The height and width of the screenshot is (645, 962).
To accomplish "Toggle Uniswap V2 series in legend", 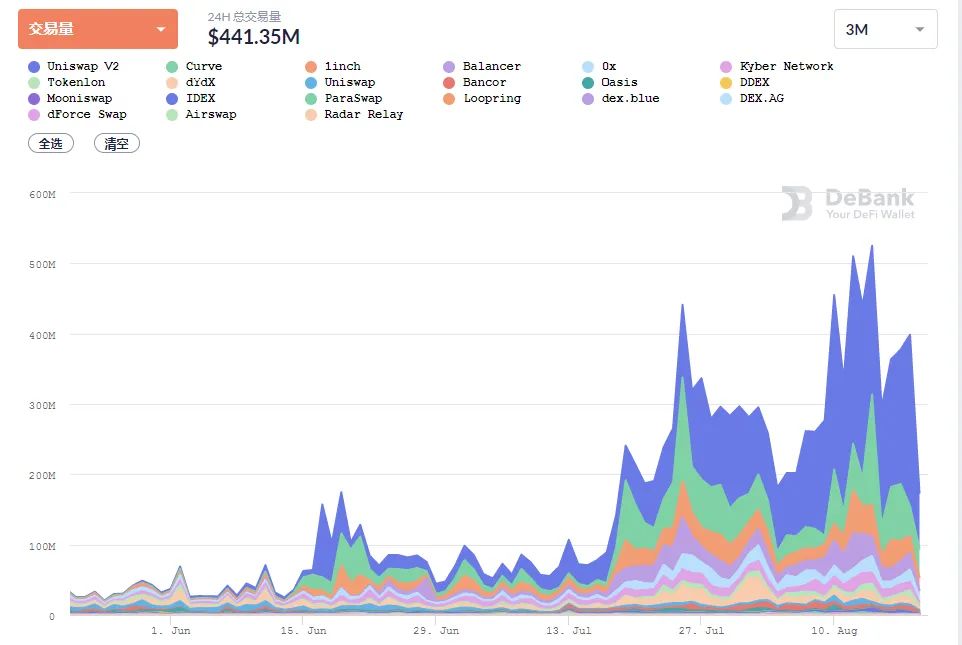I will coord(82,66).
